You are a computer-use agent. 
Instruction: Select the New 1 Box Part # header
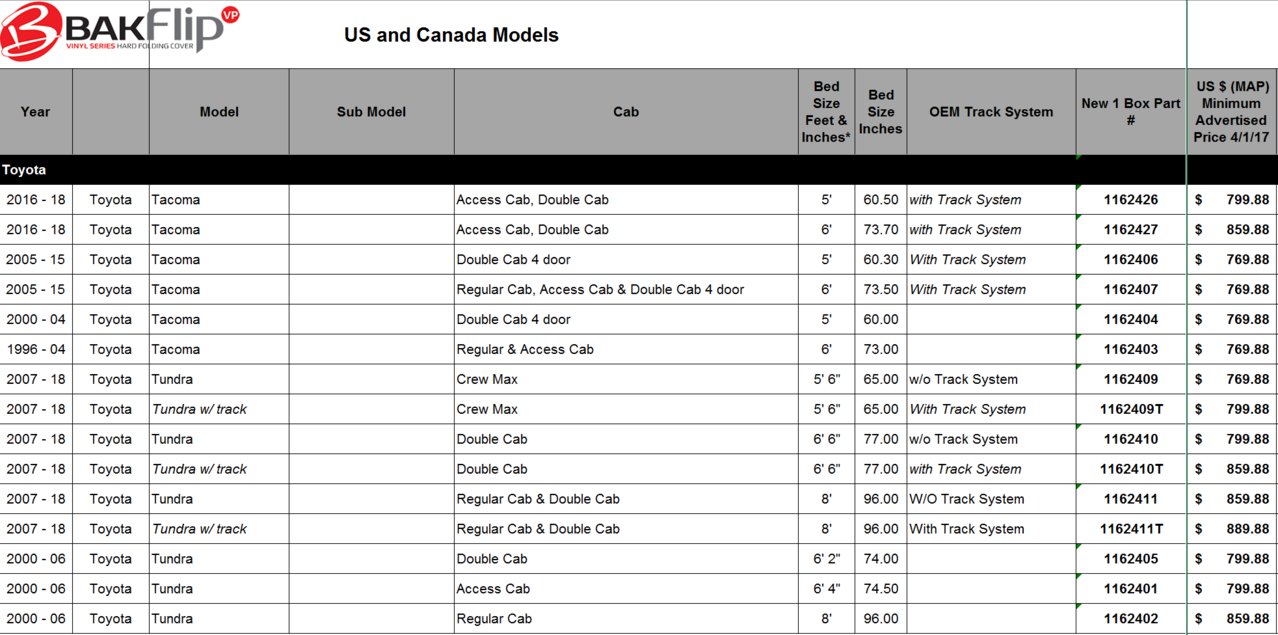click(x=1131, y=112)
